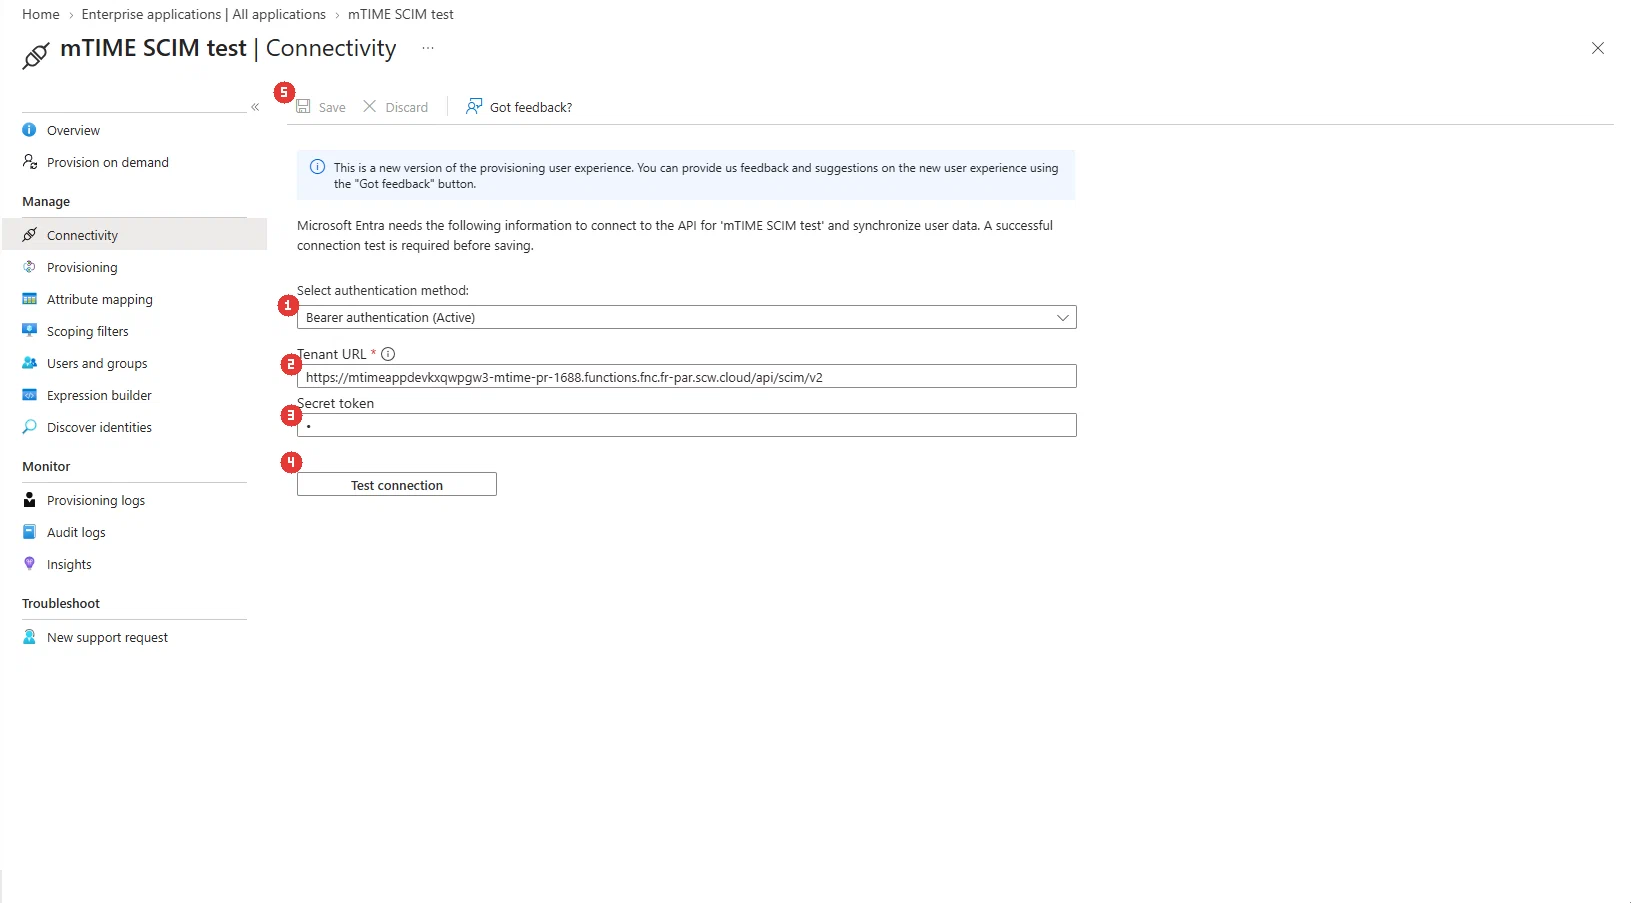Click the Provision on demand icon

(x=30, y=162)
